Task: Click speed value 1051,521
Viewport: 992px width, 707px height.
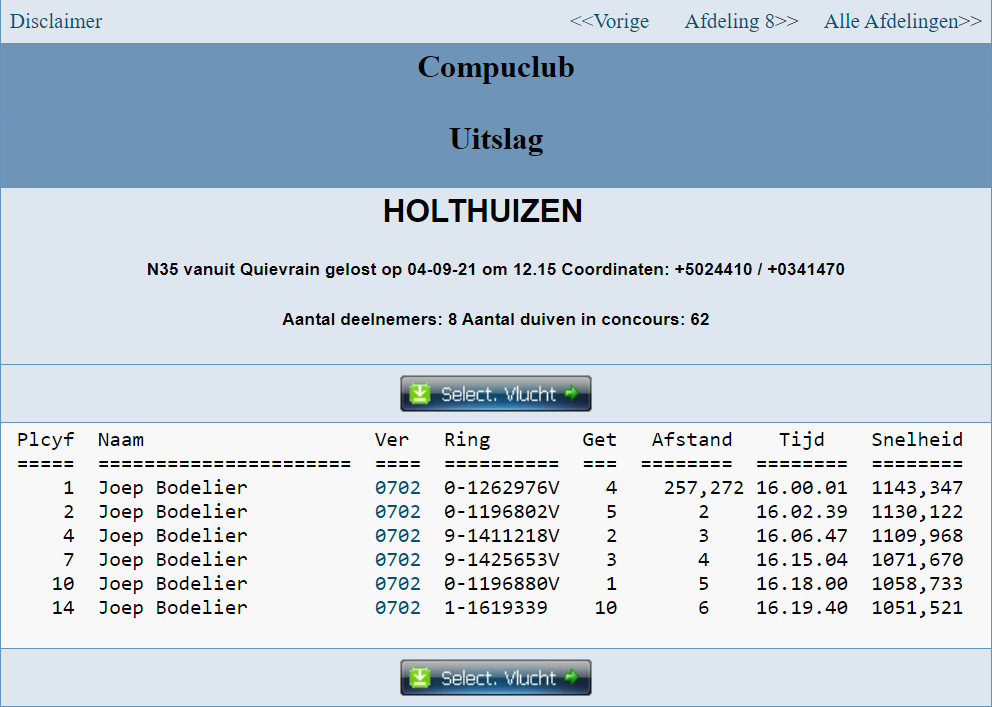Action: coord(917,608)
